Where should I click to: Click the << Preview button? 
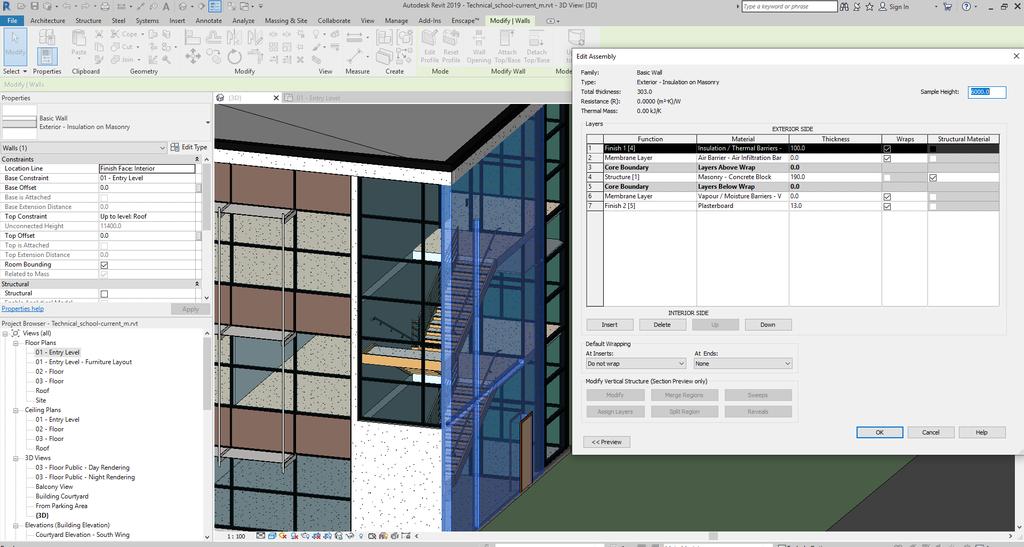pyautogui.click(x=607, y=442)
